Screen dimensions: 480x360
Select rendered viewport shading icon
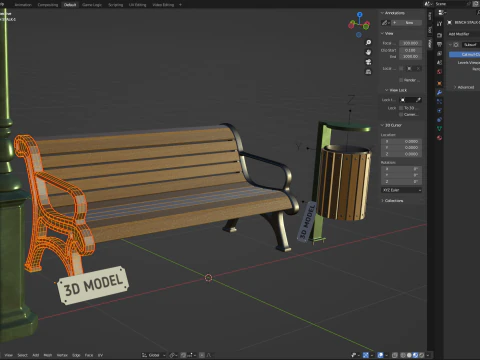click(422, 355)
